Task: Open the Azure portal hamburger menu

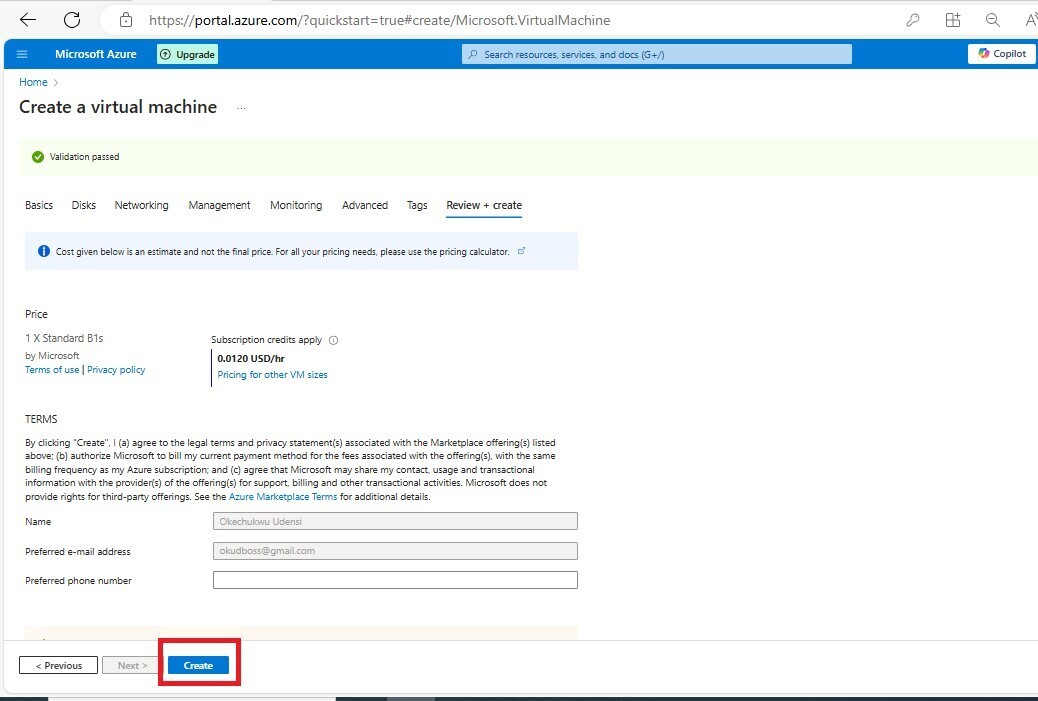Action: [22, 54]
